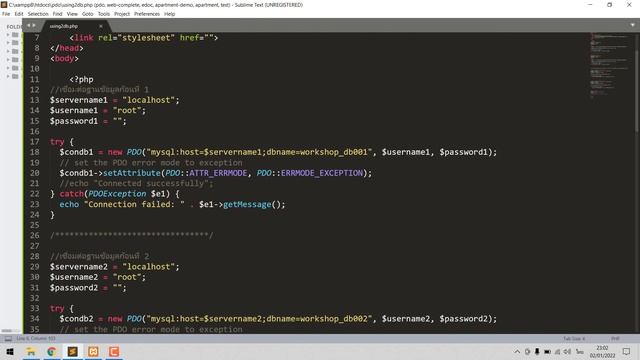The image size is (640, 360).
Task: Click the $password1 assignment line
Action: [x=88, y=121]
